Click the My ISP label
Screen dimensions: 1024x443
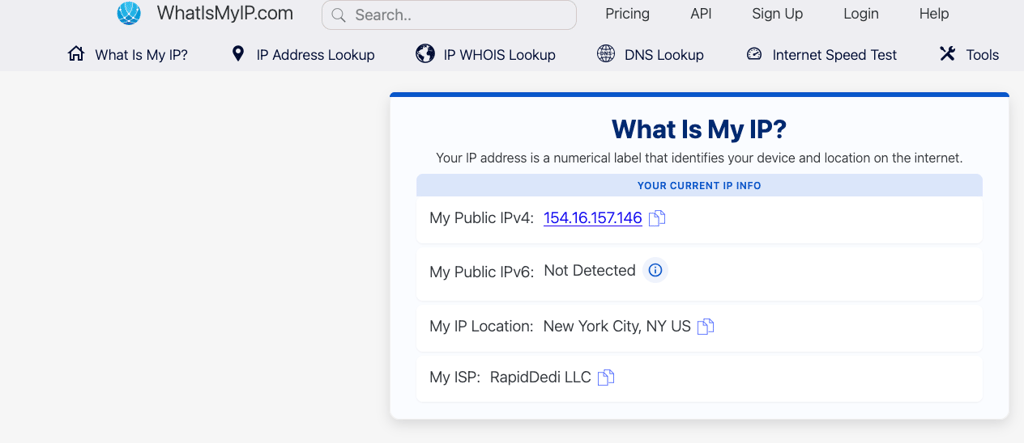pos(455,377)
